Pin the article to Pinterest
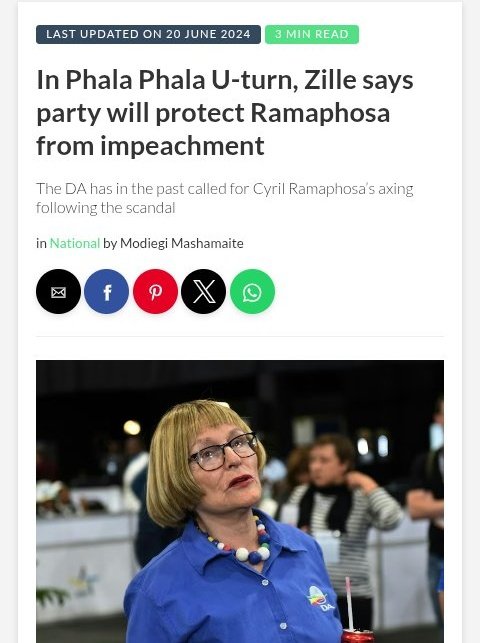The width and height of the screenshot is (480, 643). [155, 292]
